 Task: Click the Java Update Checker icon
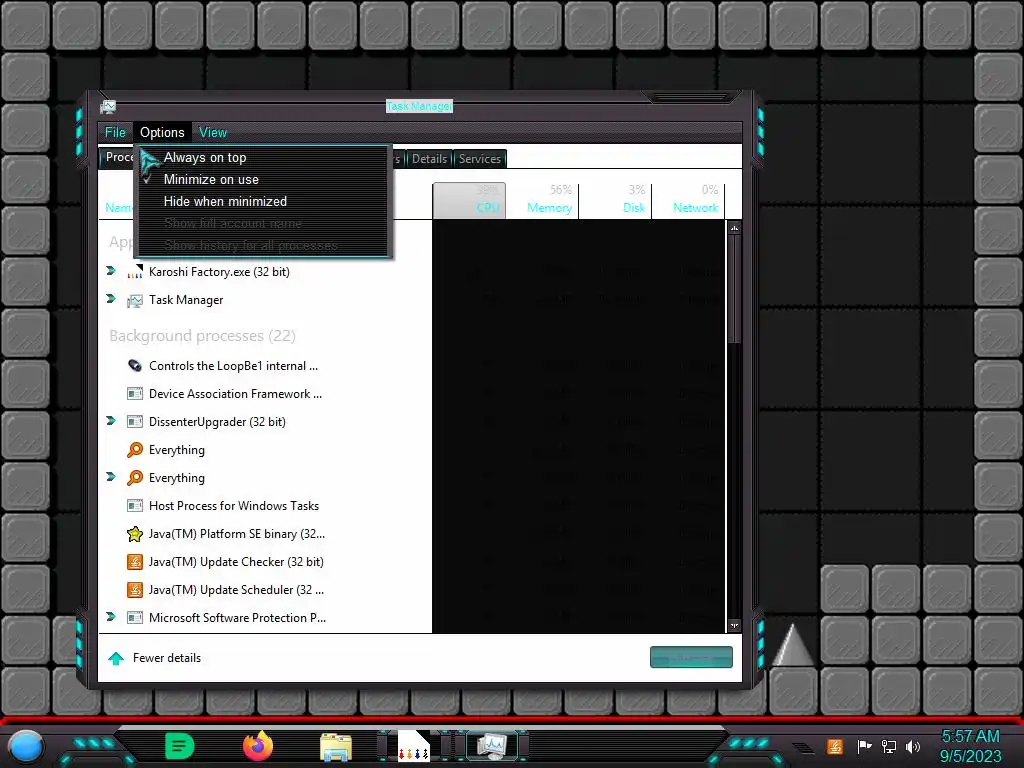135,562
